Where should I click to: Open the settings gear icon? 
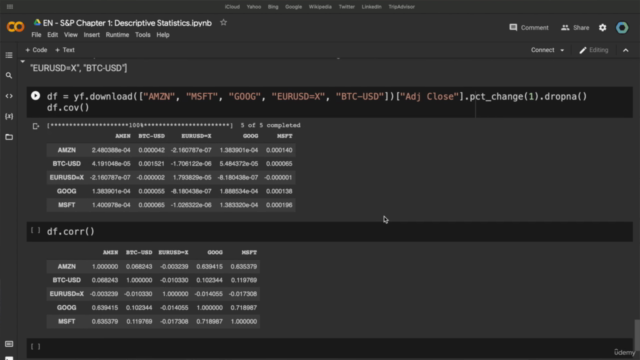(602, 28)
